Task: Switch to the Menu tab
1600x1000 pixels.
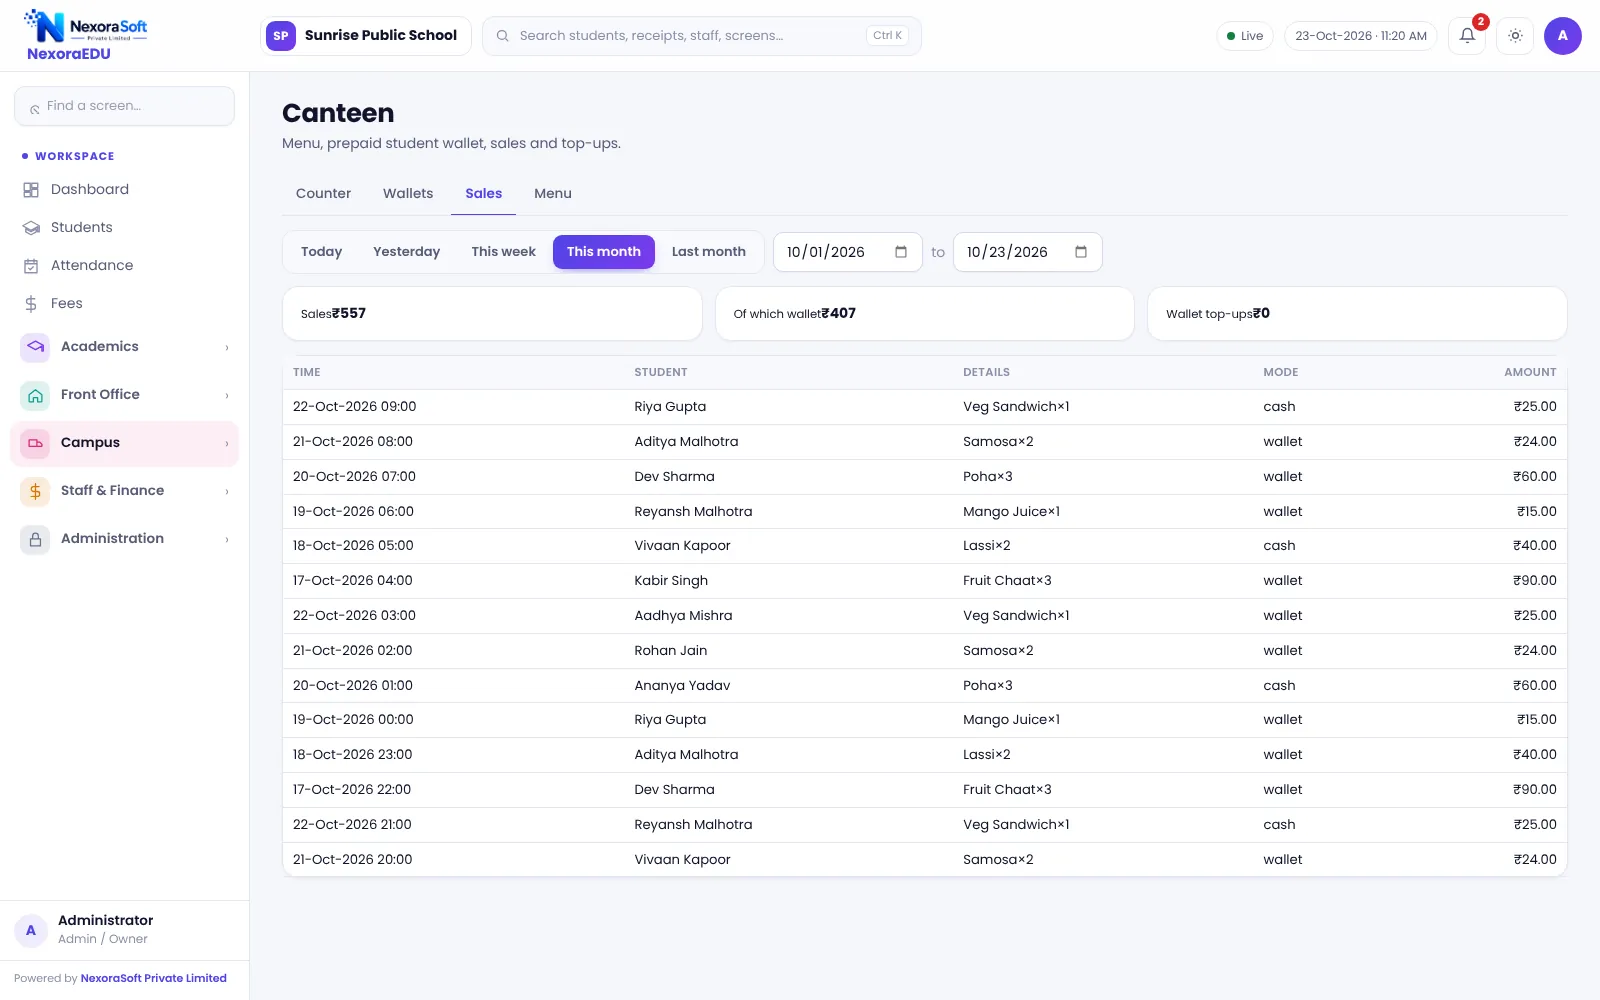Action: pos(553,193)
